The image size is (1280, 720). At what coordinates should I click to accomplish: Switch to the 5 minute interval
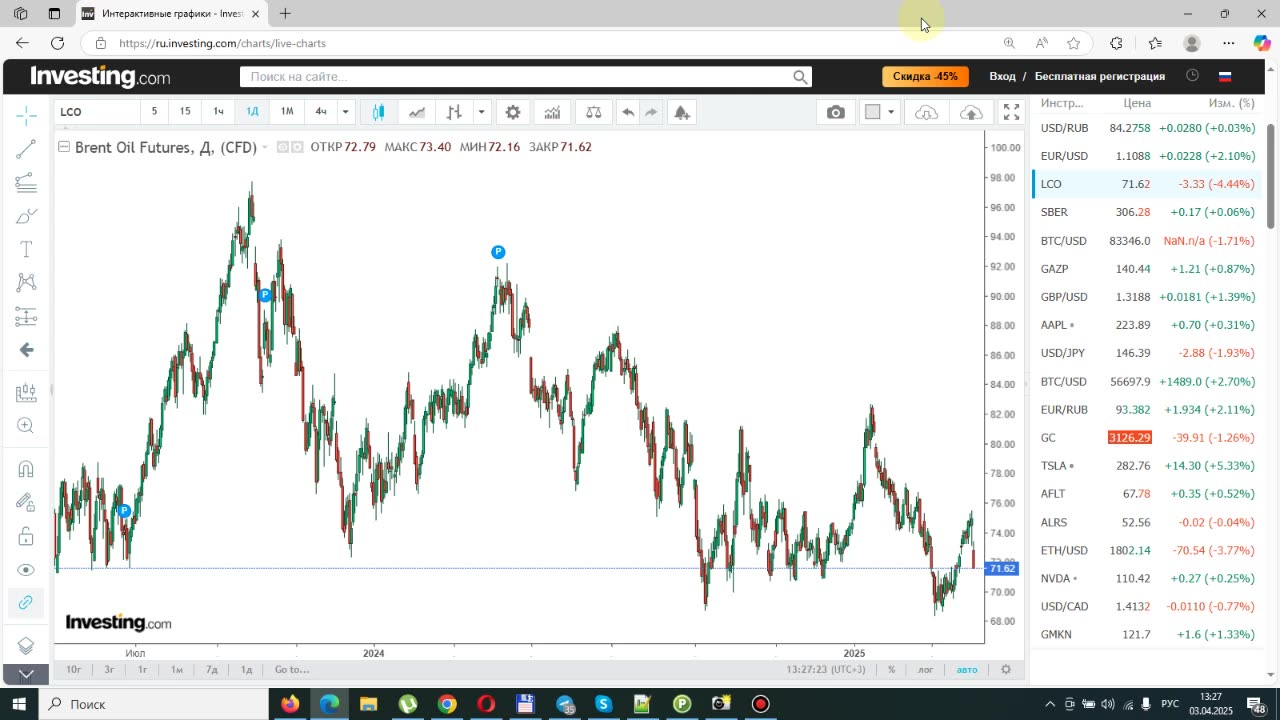point(154,112)
